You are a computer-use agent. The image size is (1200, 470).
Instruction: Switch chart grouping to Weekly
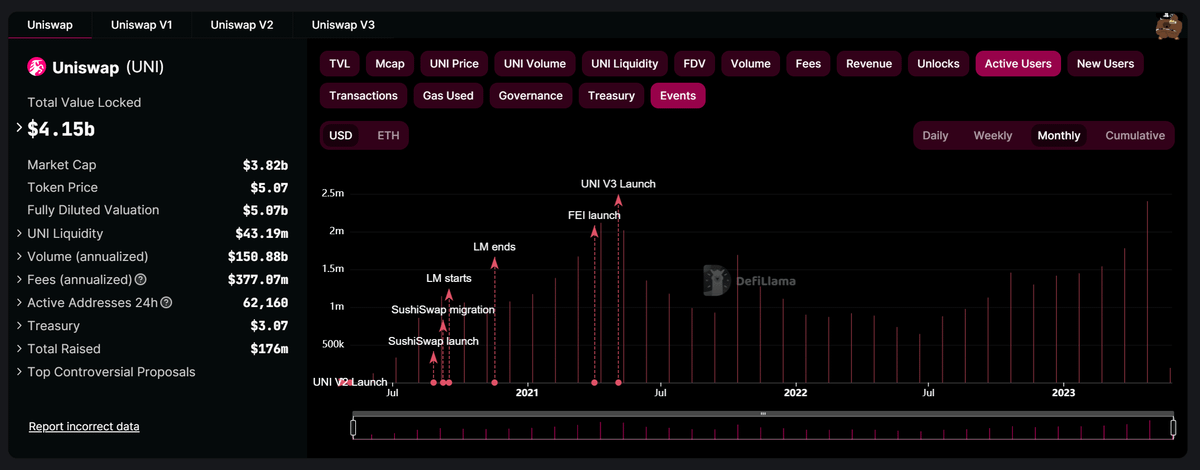coord(992,136)
